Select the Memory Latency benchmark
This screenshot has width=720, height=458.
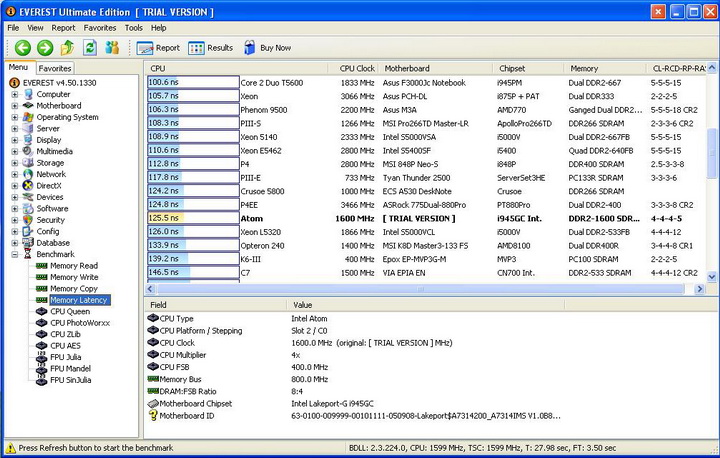tap(79, 300)
